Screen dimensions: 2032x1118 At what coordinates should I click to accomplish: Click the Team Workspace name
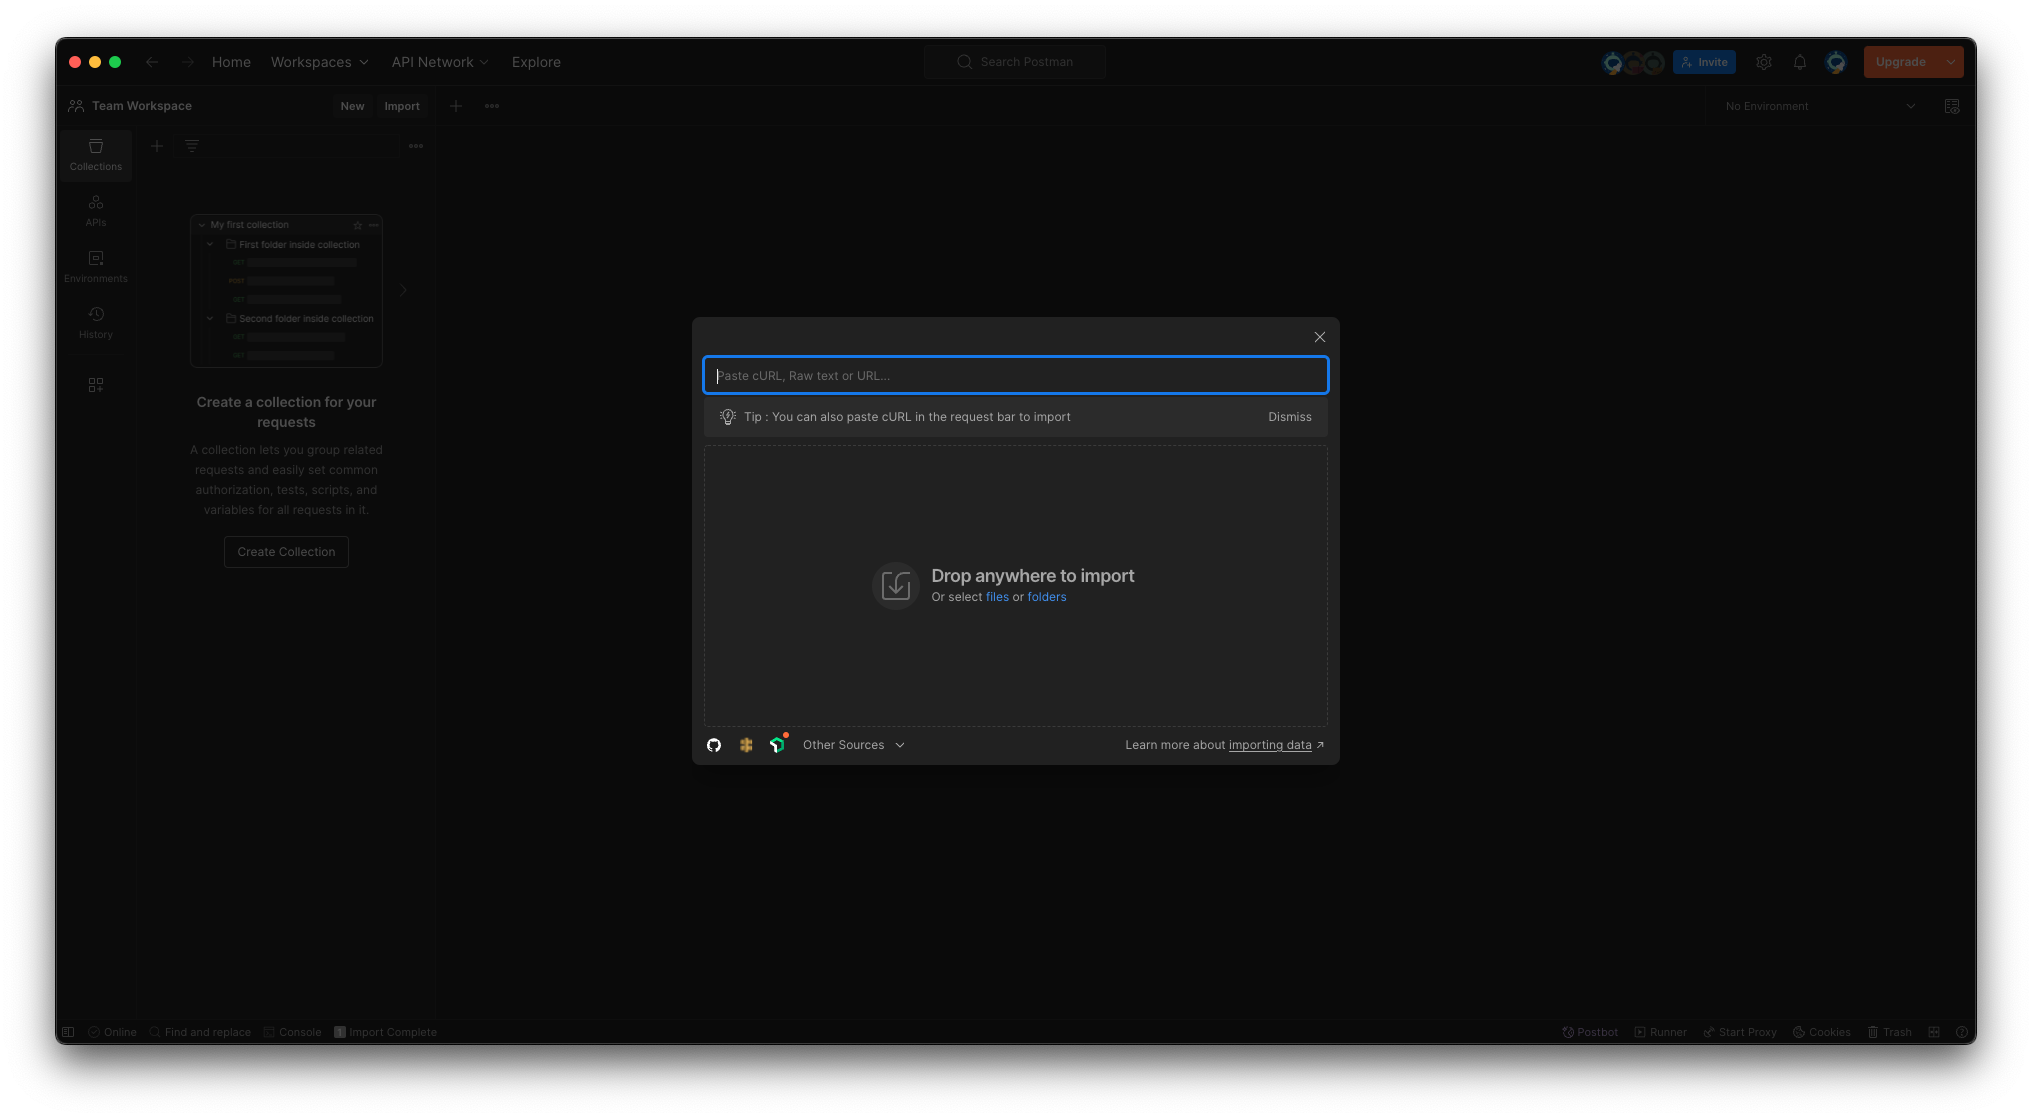pos(141,106)
